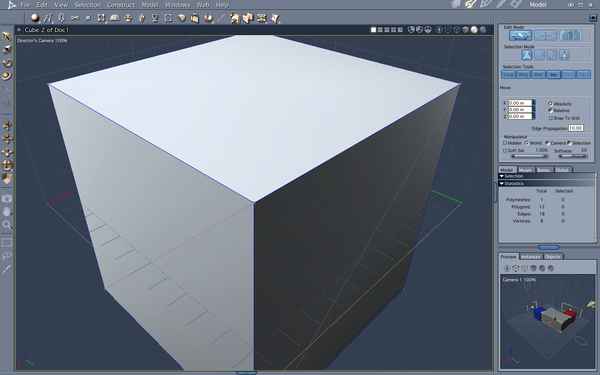Open the Render room film icon
Viewport: 600px width, 375px height.
(516, 4)
